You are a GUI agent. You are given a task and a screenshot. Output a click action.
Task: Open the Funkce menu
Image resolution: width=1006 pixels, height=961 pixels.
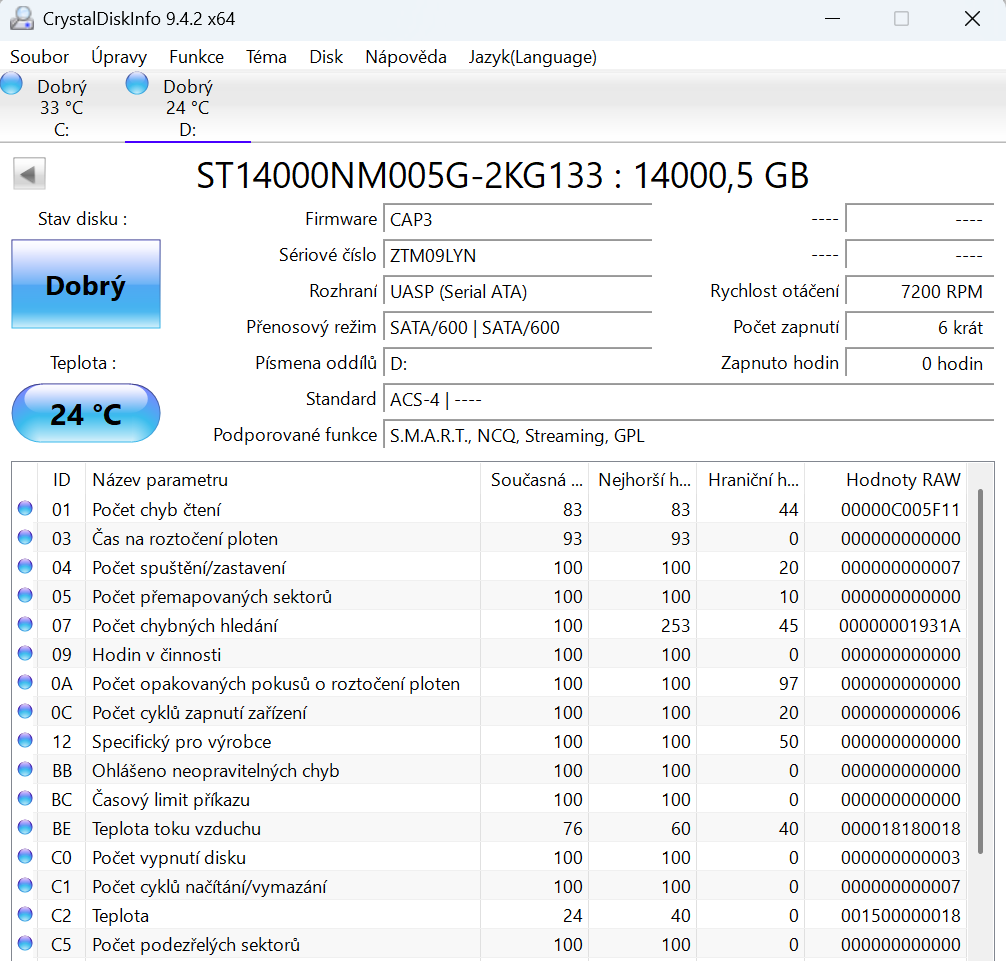click(196, 57)
